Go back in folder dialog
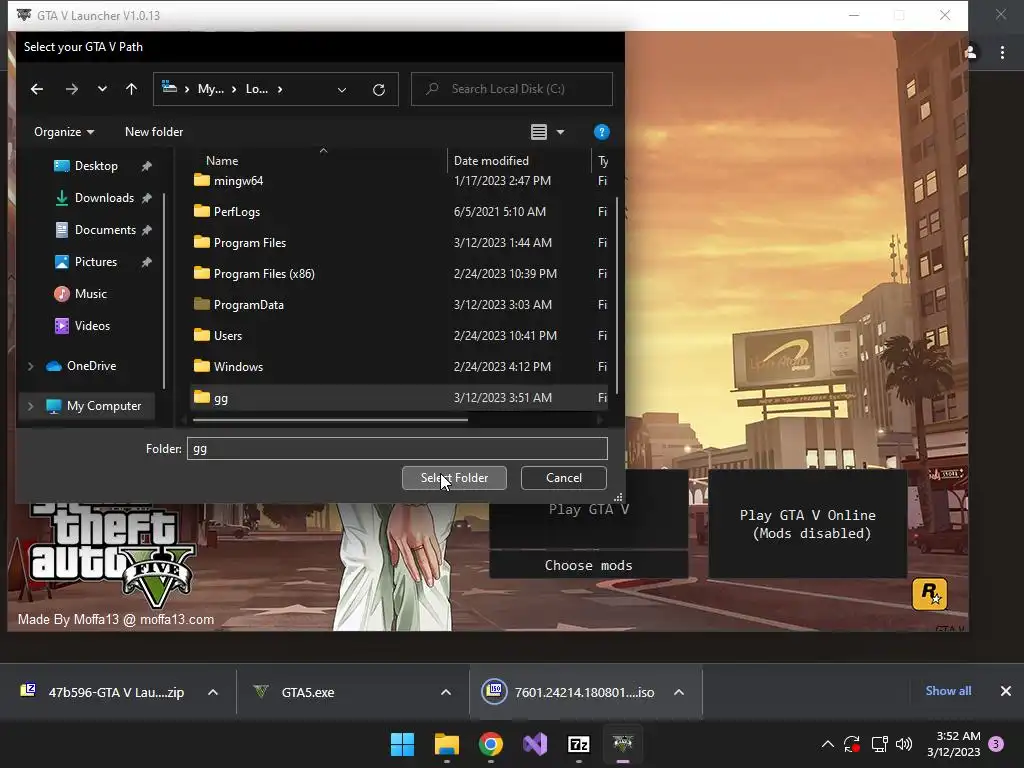Image resolution: width=1024 pixels, height=768 pixels. pos(37,89)
